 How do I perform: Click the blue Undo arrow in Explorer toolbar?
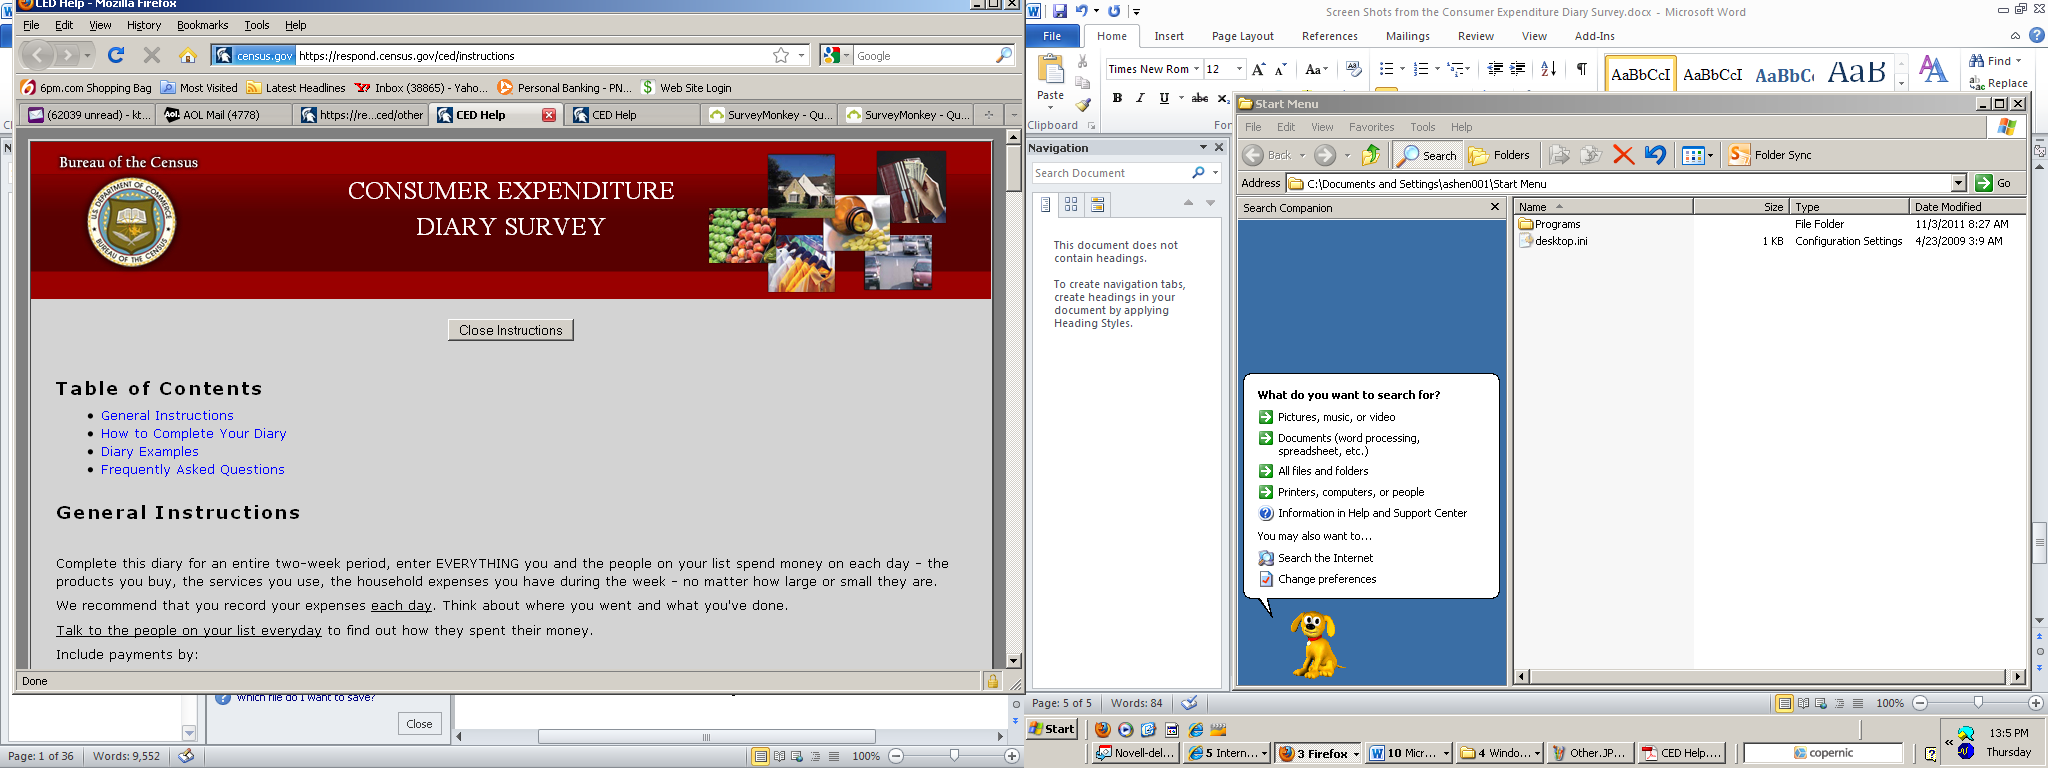(x=1655, y=155)
